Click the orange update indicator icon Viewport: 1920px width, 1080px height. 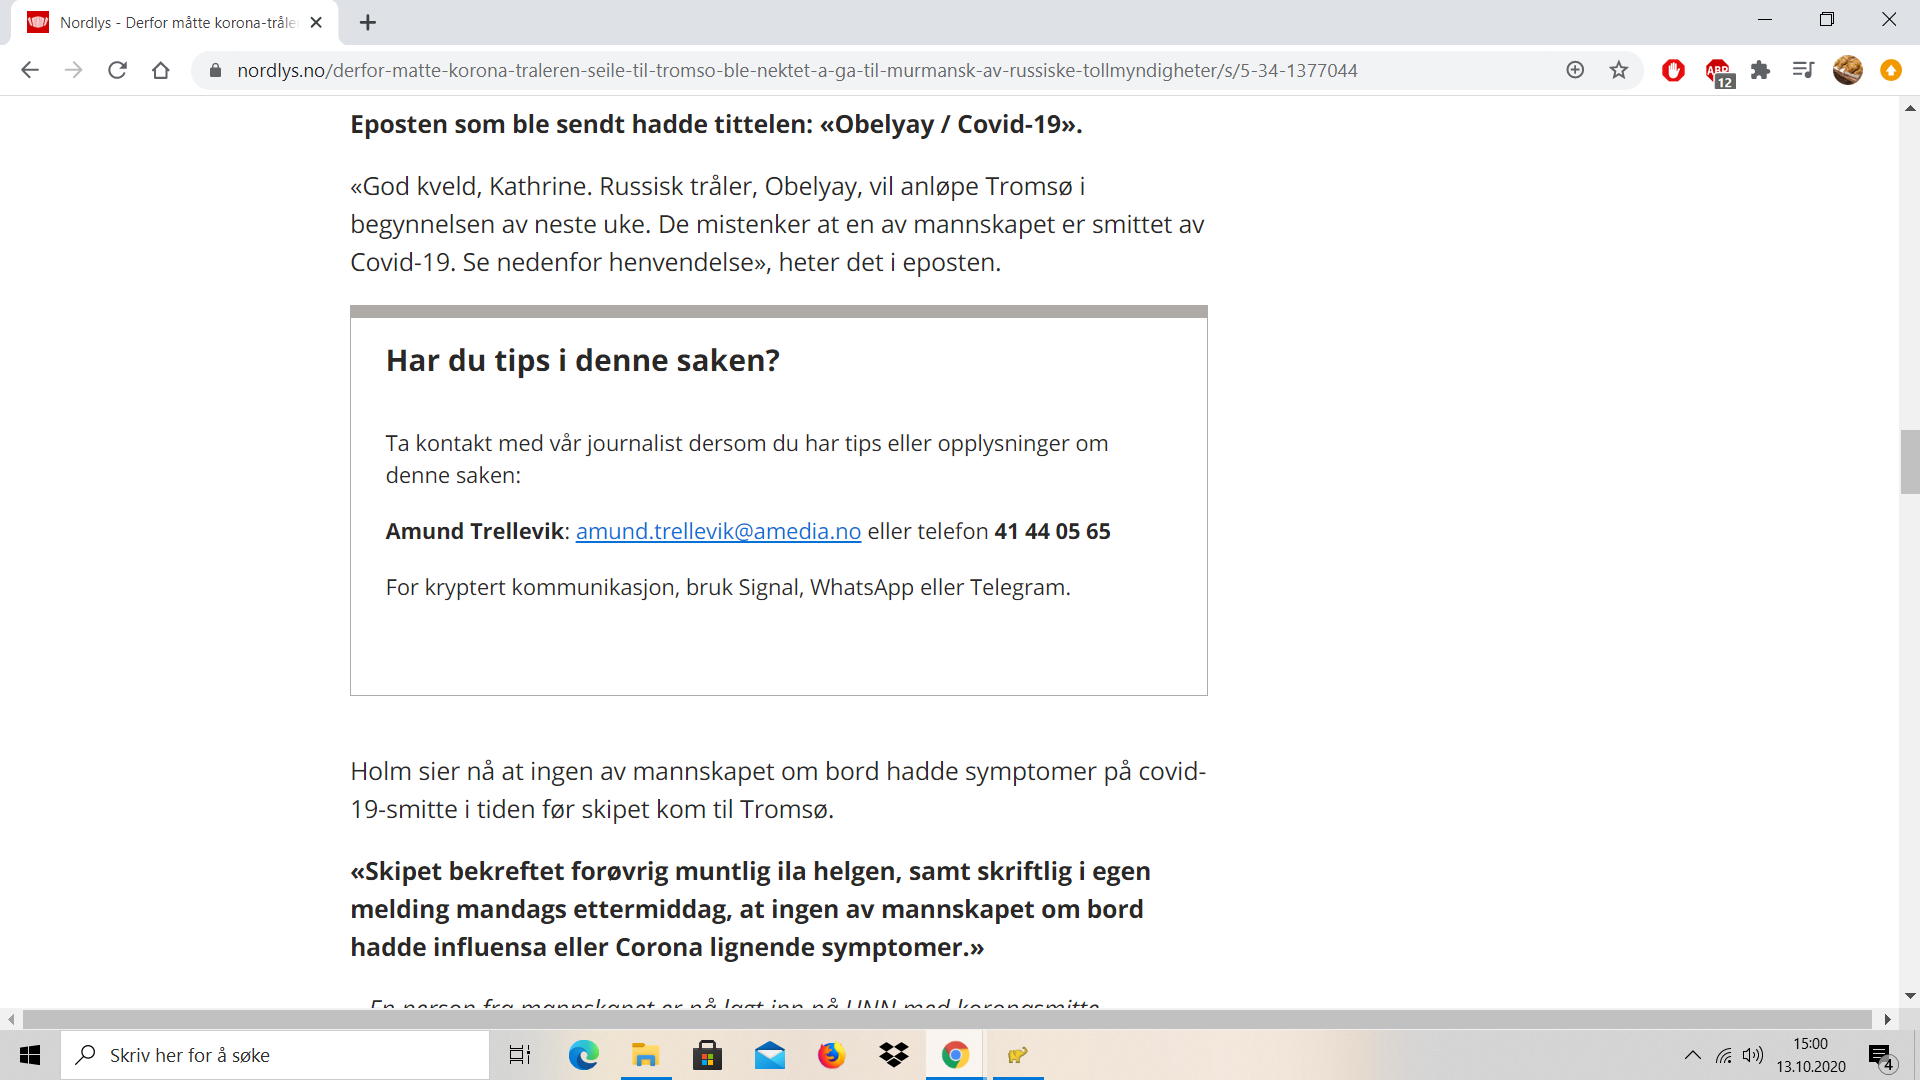1891,70
